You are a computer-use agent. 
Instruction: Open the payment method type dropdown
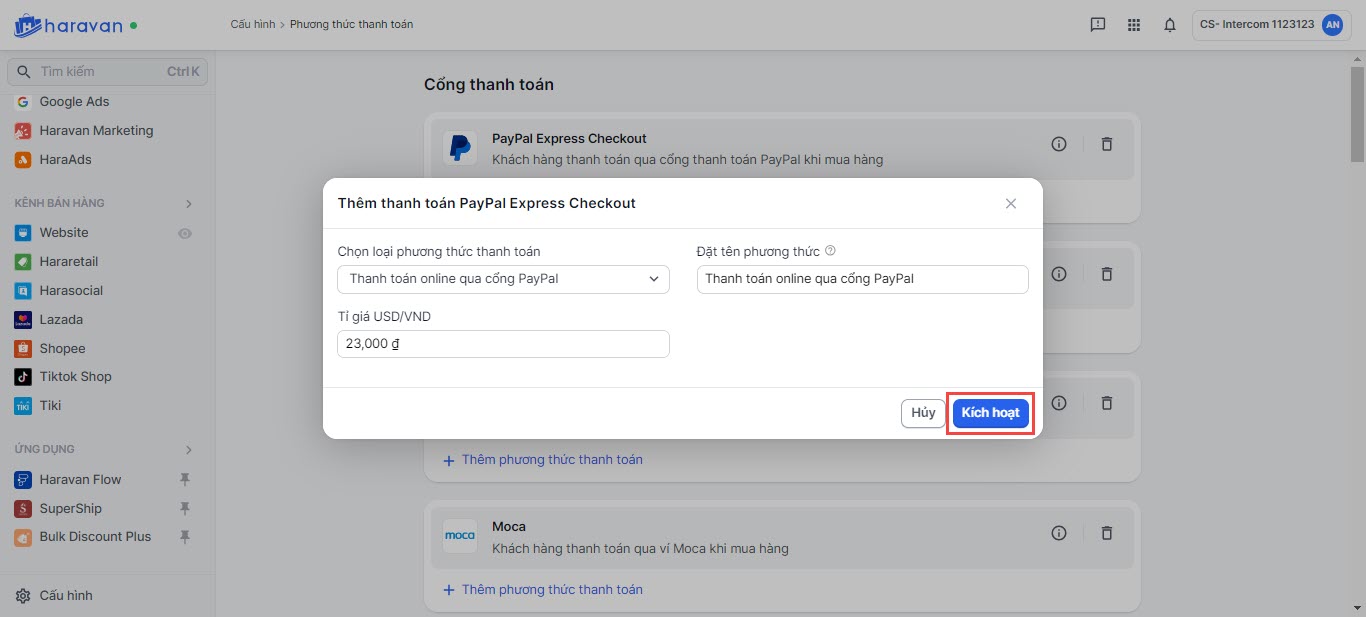tap(503, 279)
